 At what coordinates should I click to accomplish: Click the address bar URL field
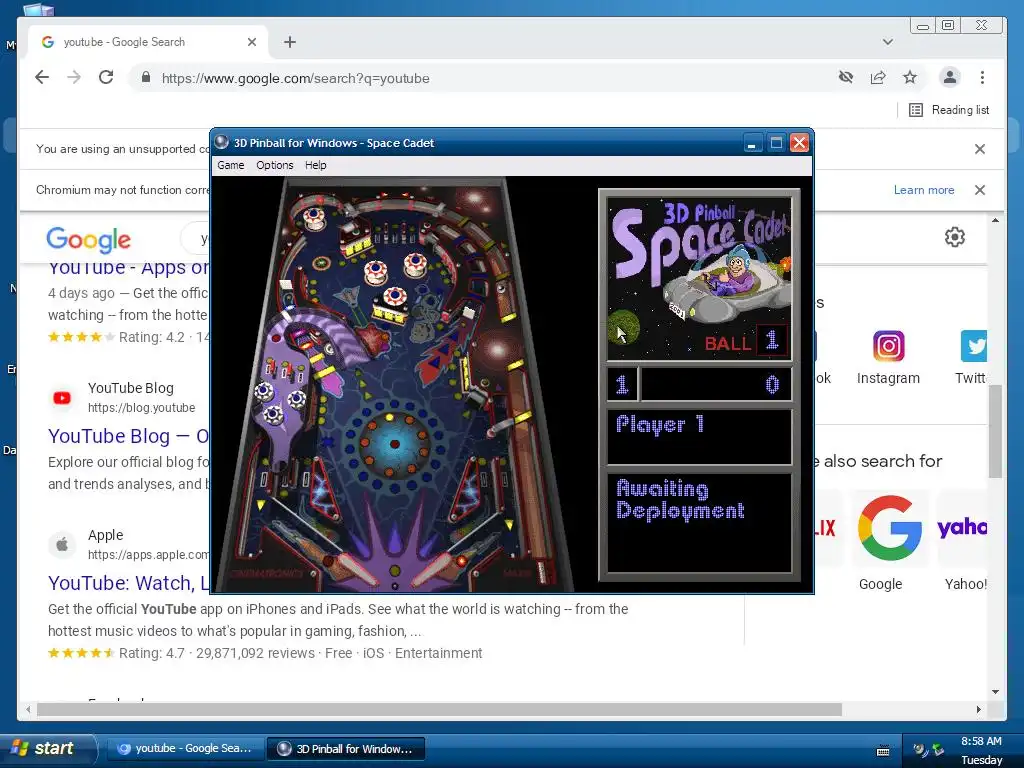[483, 78]
